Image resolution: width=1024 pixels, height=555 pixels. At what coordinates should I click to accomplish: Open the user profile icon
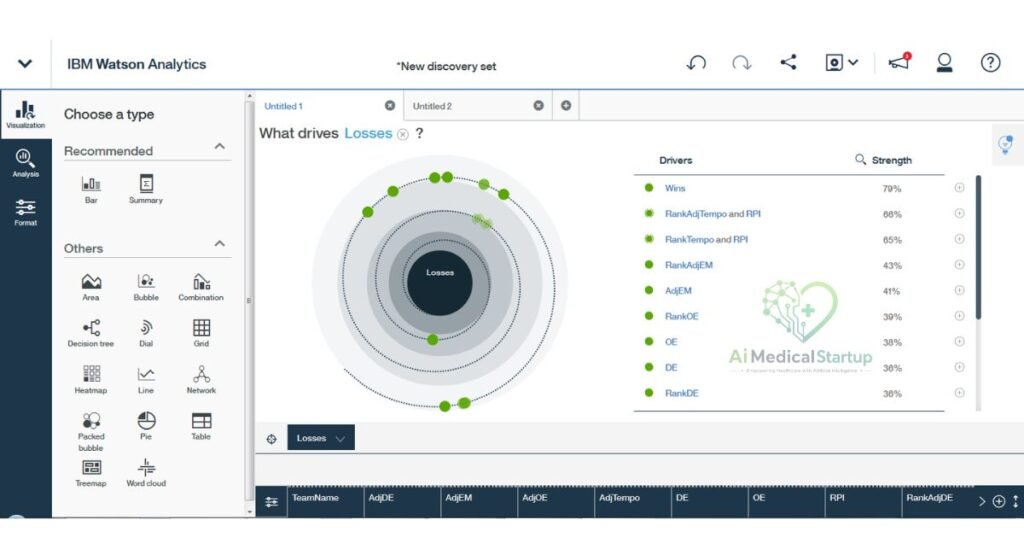coord(944,63)
